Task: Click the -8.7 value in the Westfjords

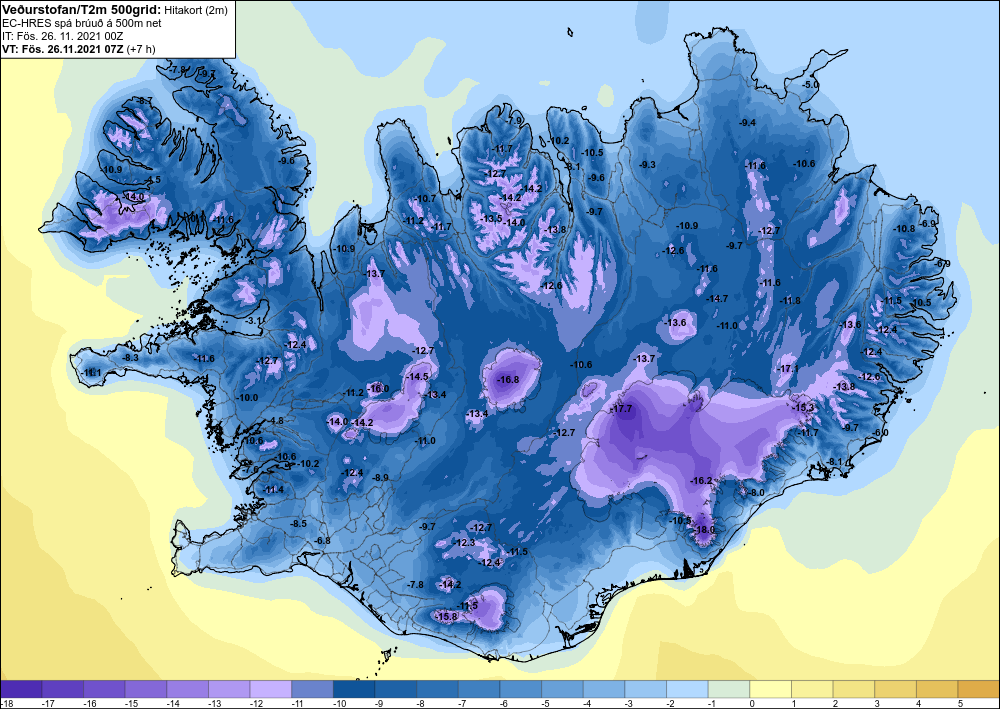Action: pyautogui.click(x=144, y=101)
